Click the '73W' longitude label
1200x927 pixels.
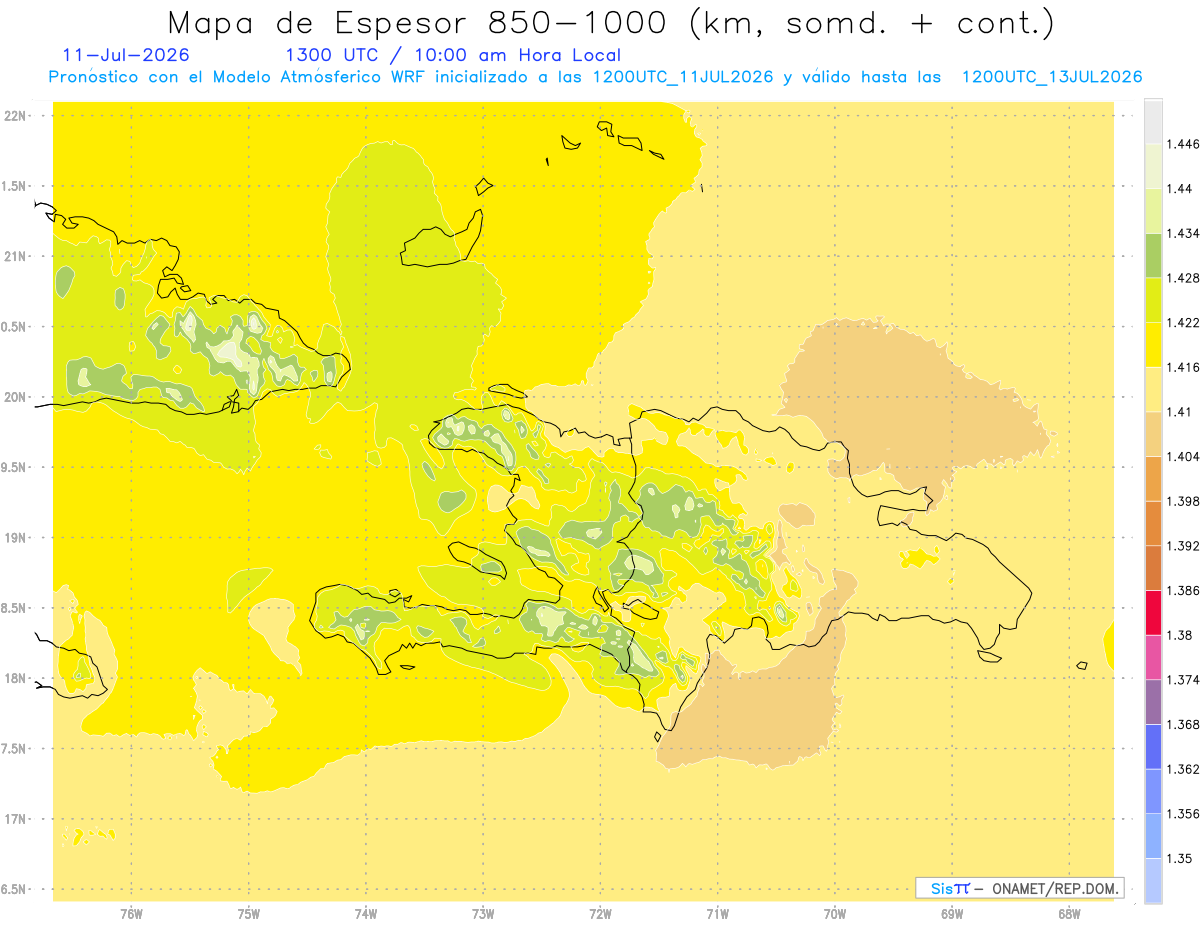pos(483,913)
